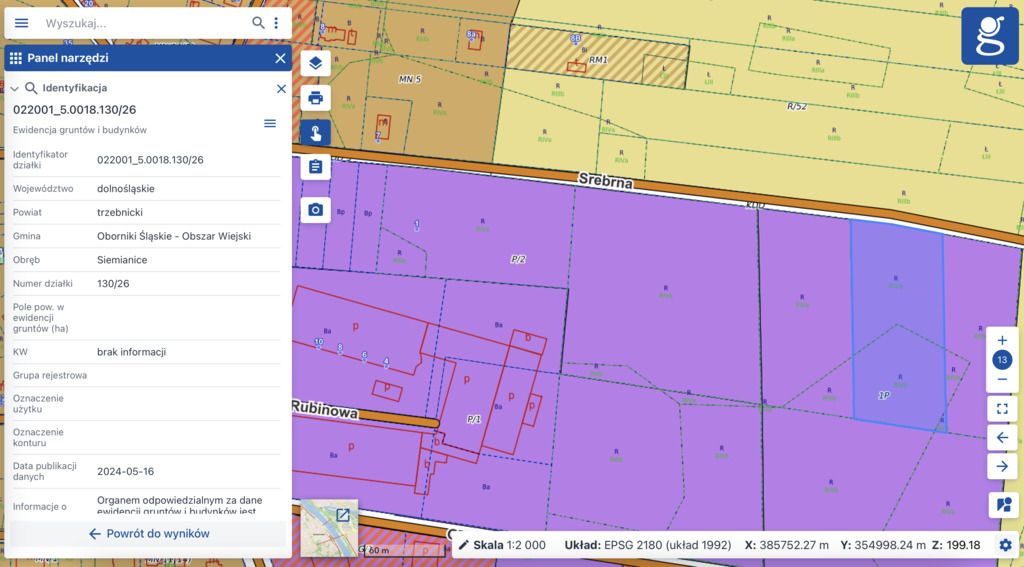Click the search magnifier icon
The height and width of the screenshot is (567, 1024).
click(x=258, y=23)
